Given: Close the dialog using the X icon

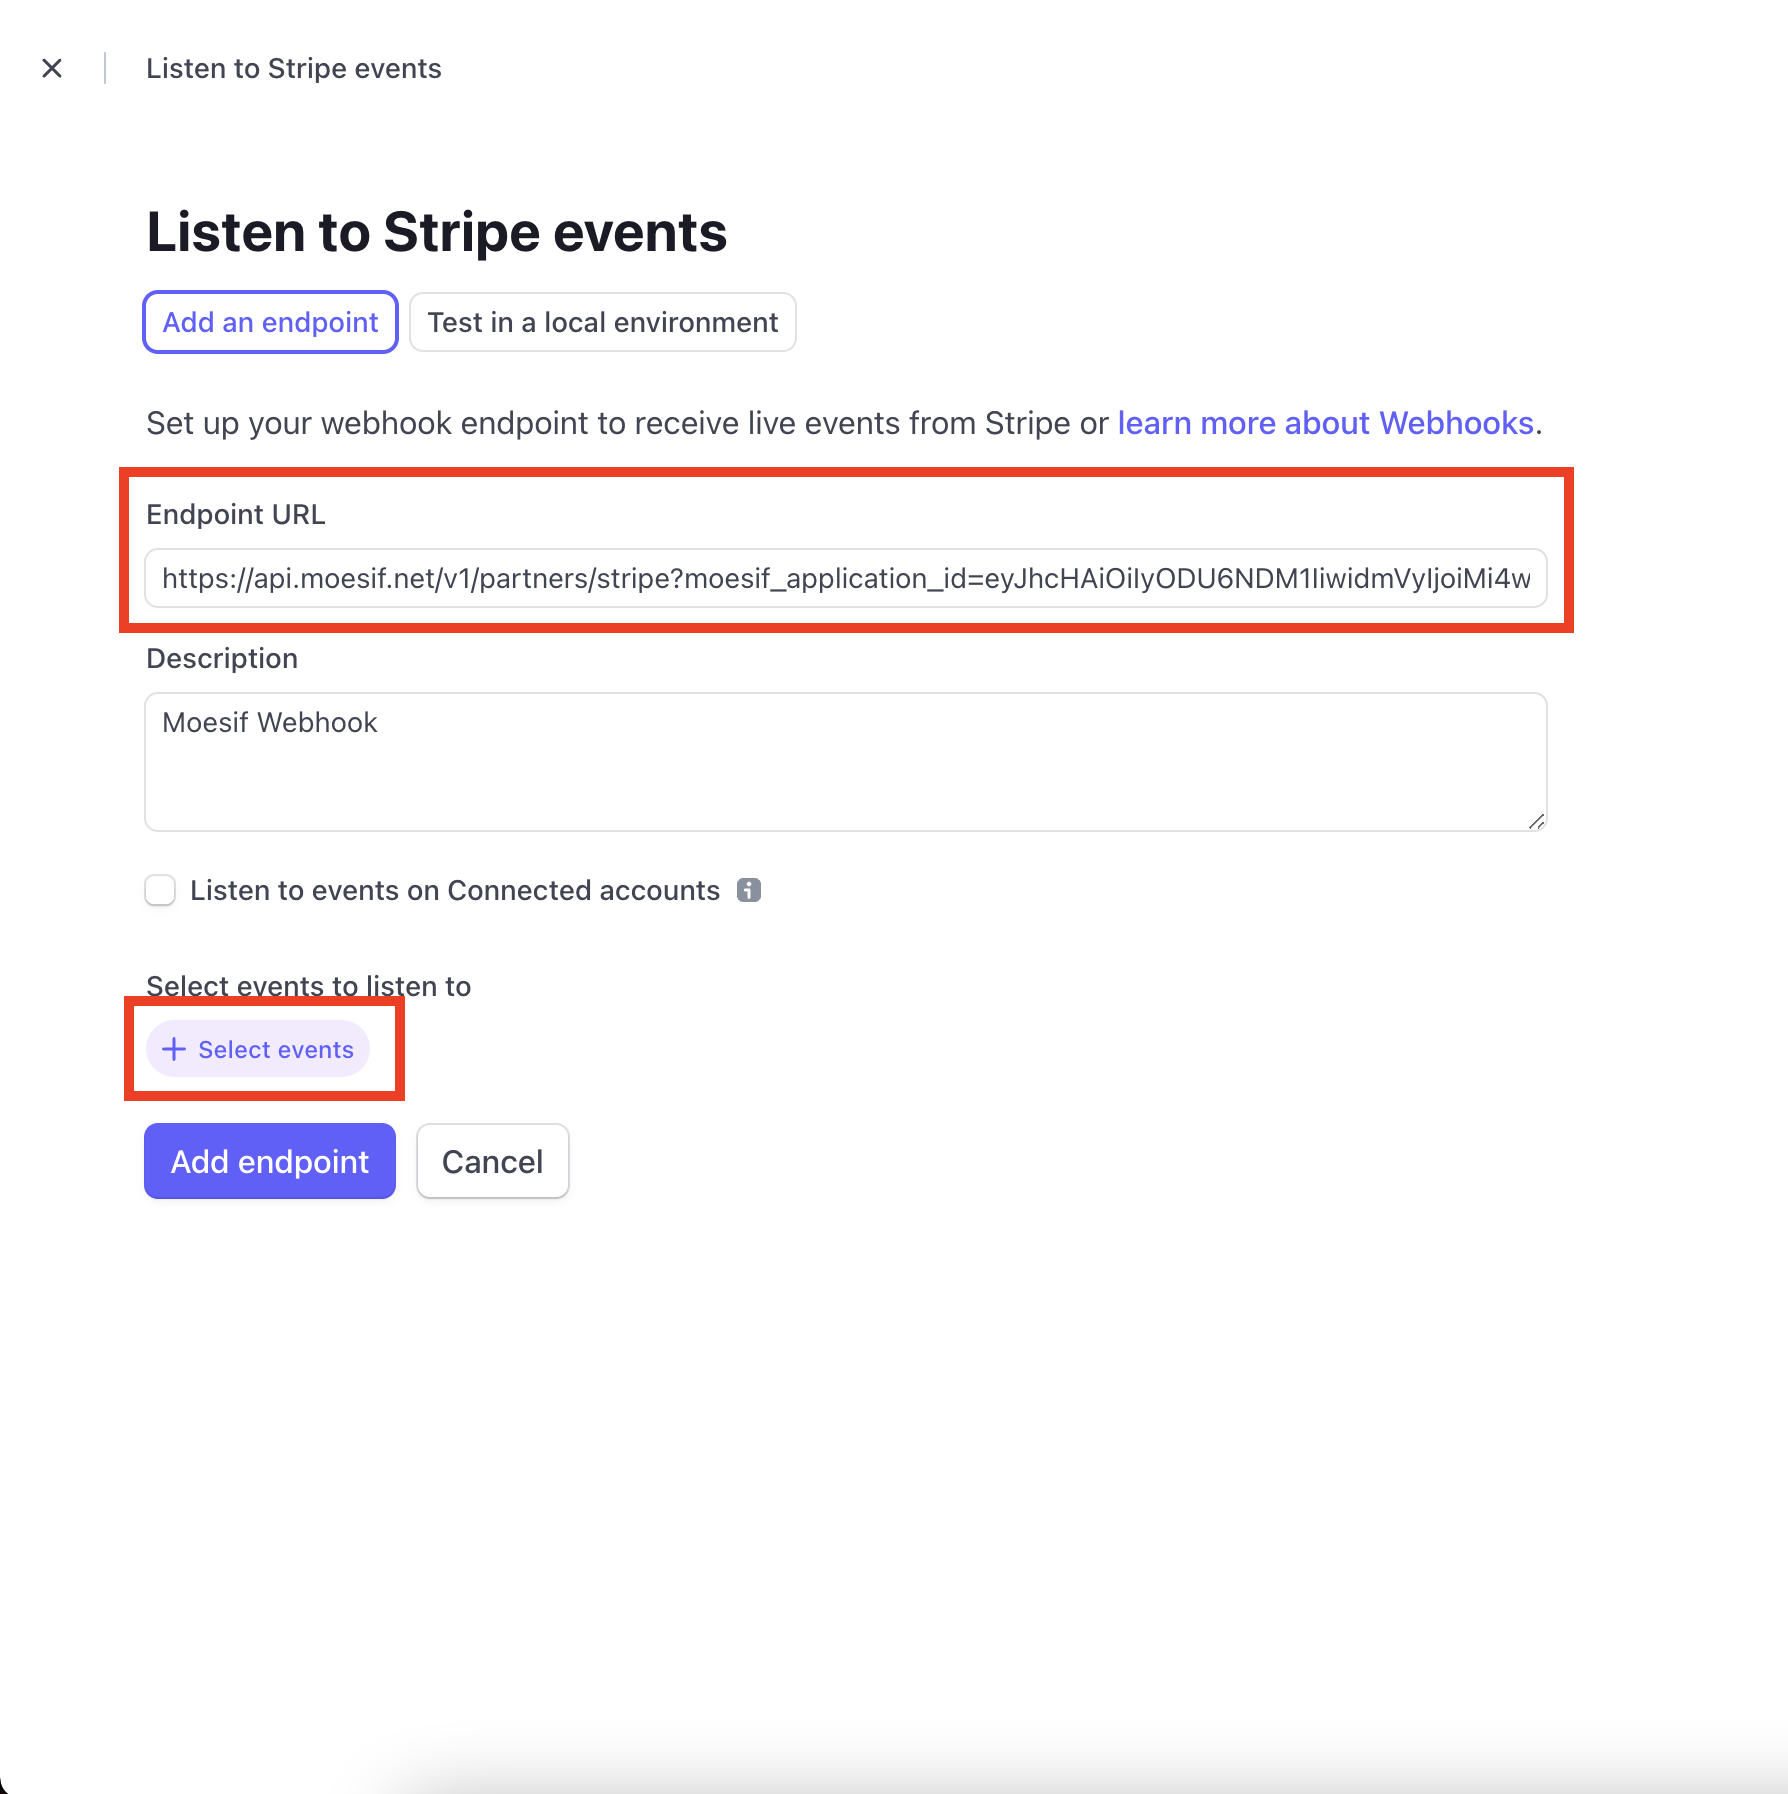Looking at the screenshot, I should click(x=52, y=68).
